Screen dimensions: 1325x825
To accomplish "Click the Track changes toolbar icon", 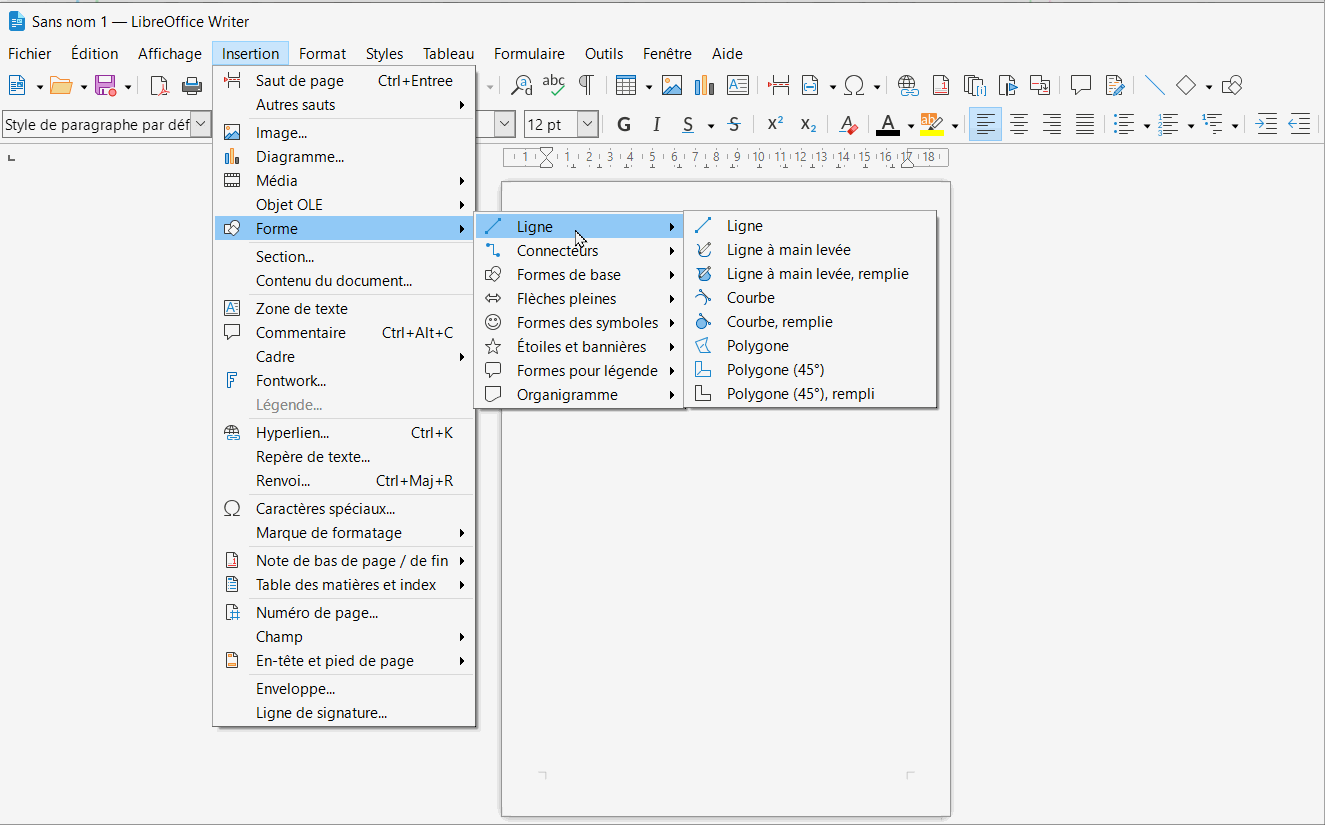I will 1114,86.
